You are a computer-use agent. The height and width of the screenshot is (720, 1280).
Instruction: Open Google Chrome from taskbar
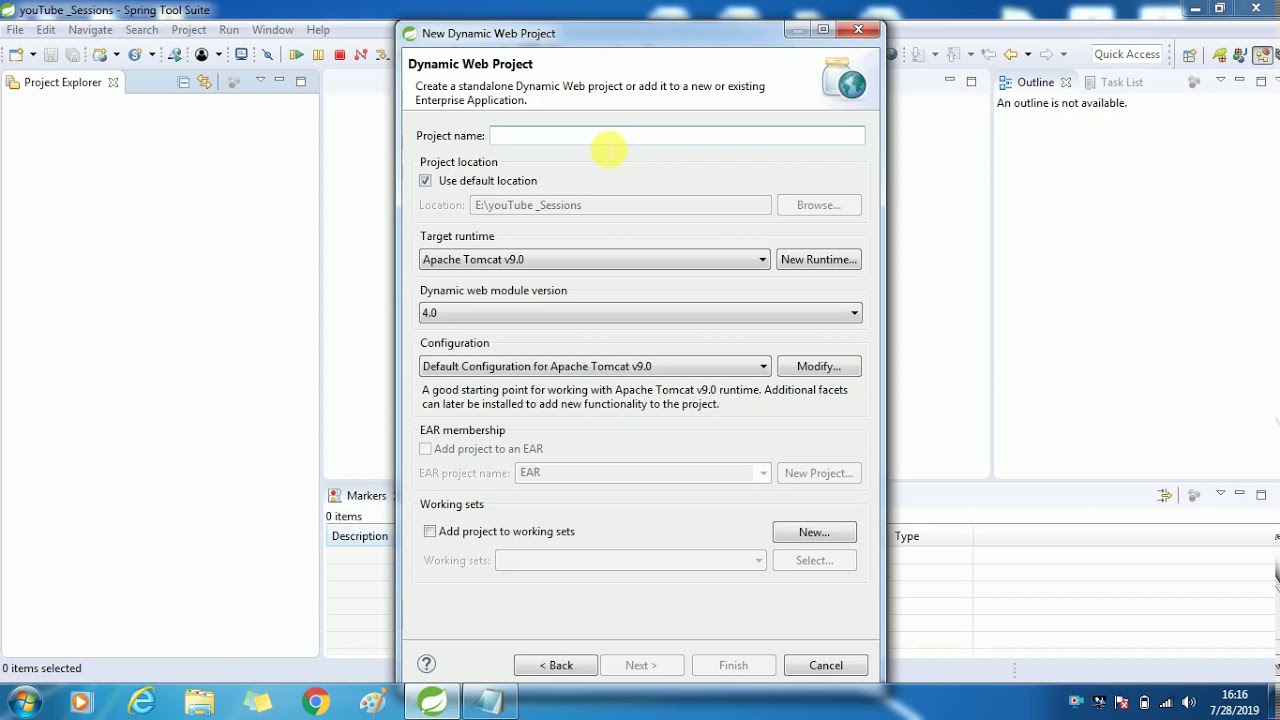pos(316,702)
